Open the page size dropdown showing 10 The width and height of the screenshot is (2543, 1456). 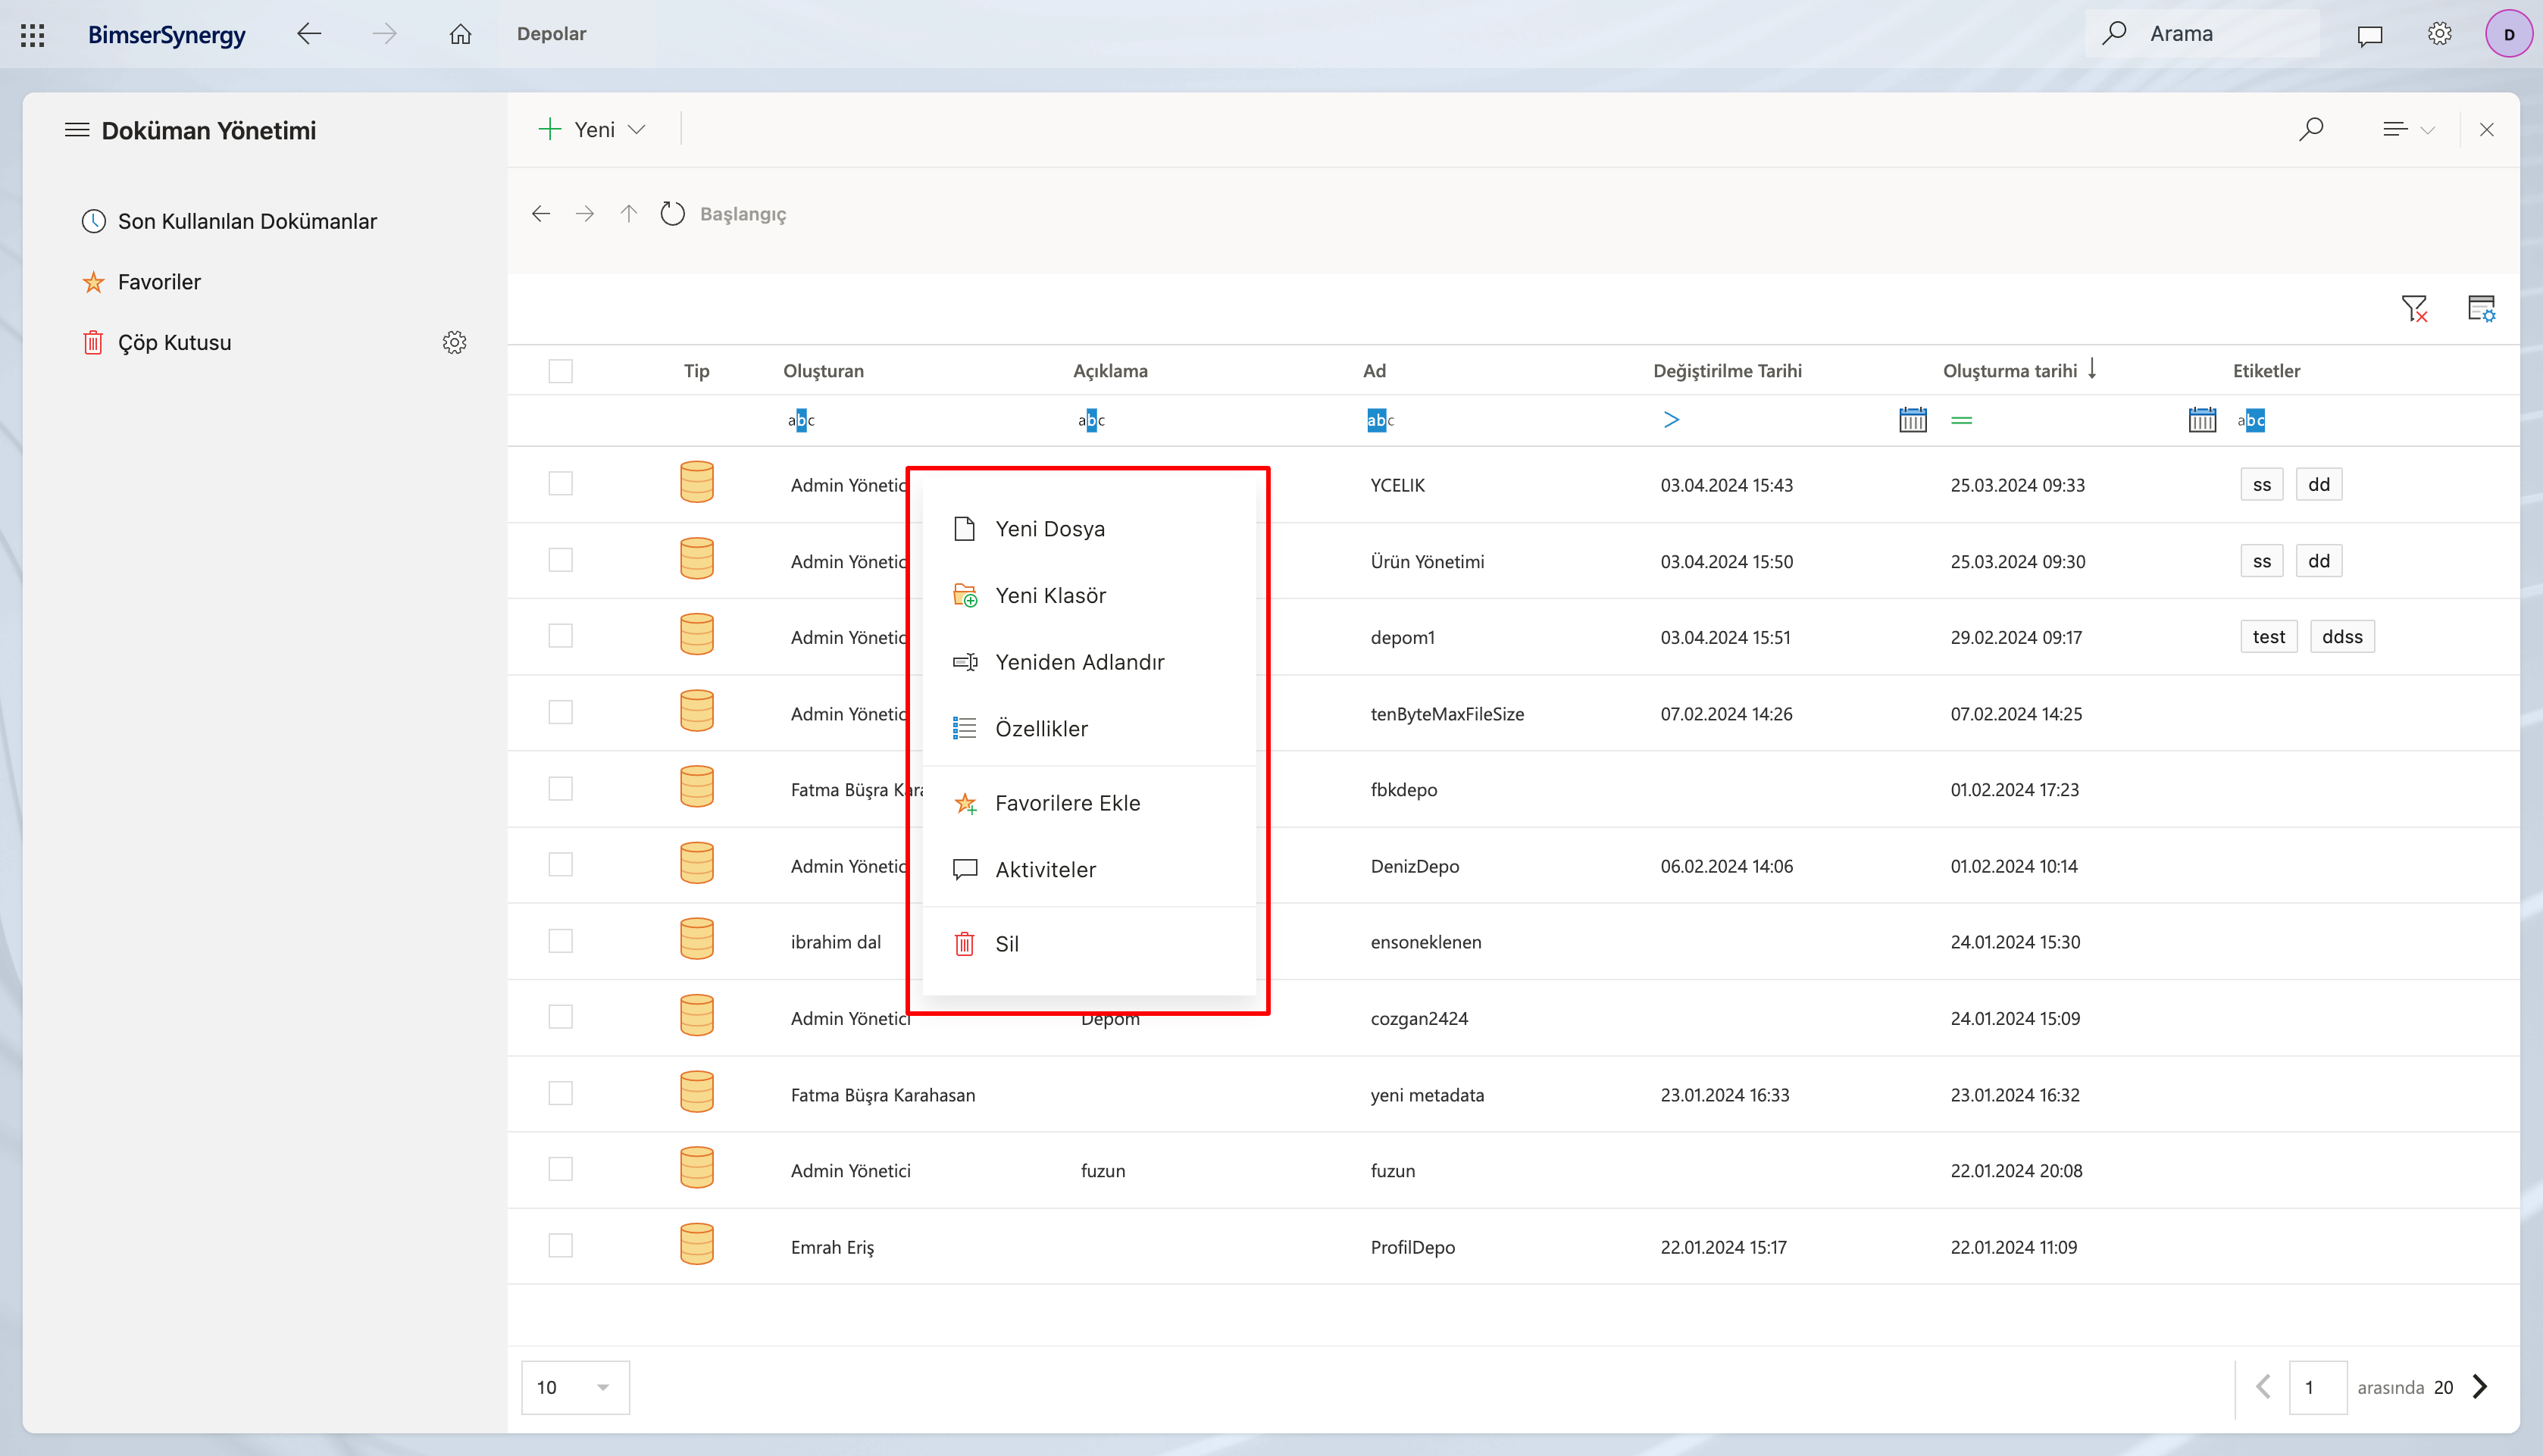click(575, 1387)
